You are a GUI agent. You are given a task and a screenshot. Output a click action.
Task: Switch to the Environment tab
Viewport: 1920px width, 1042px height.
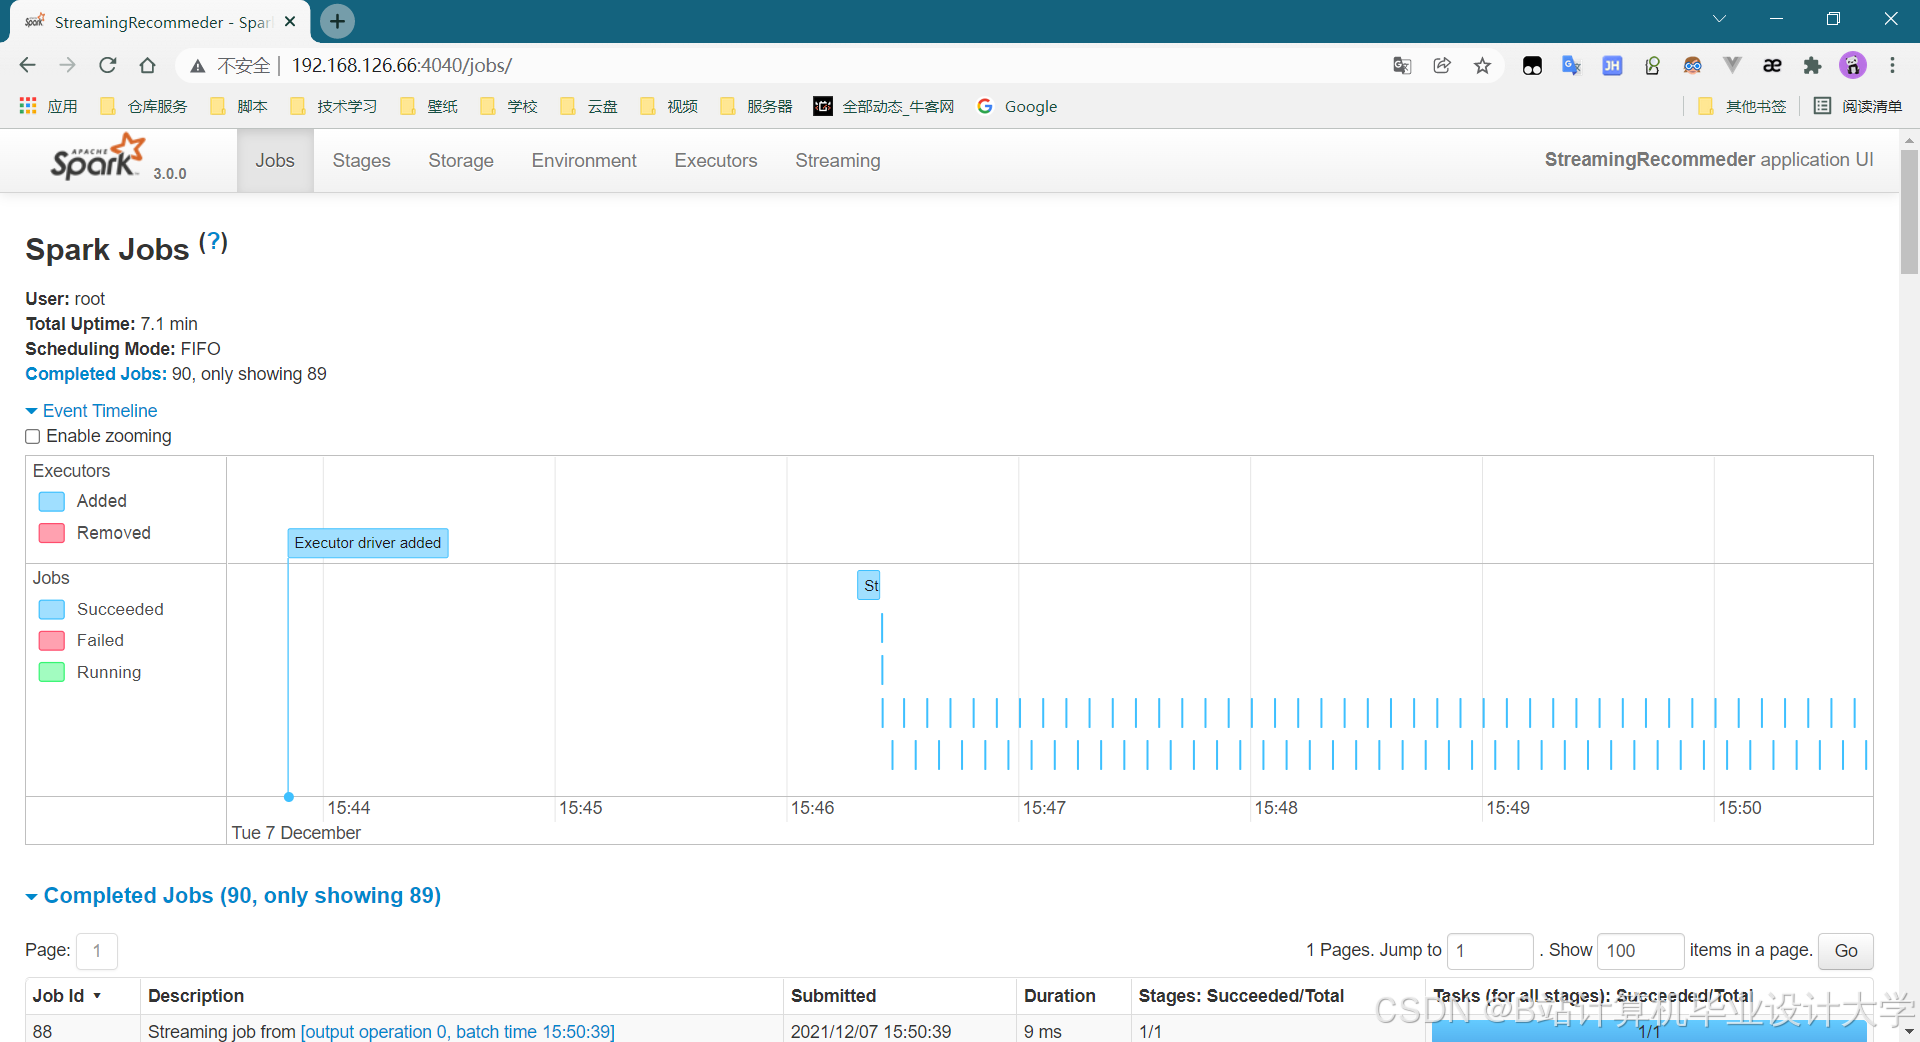point(584,161)
